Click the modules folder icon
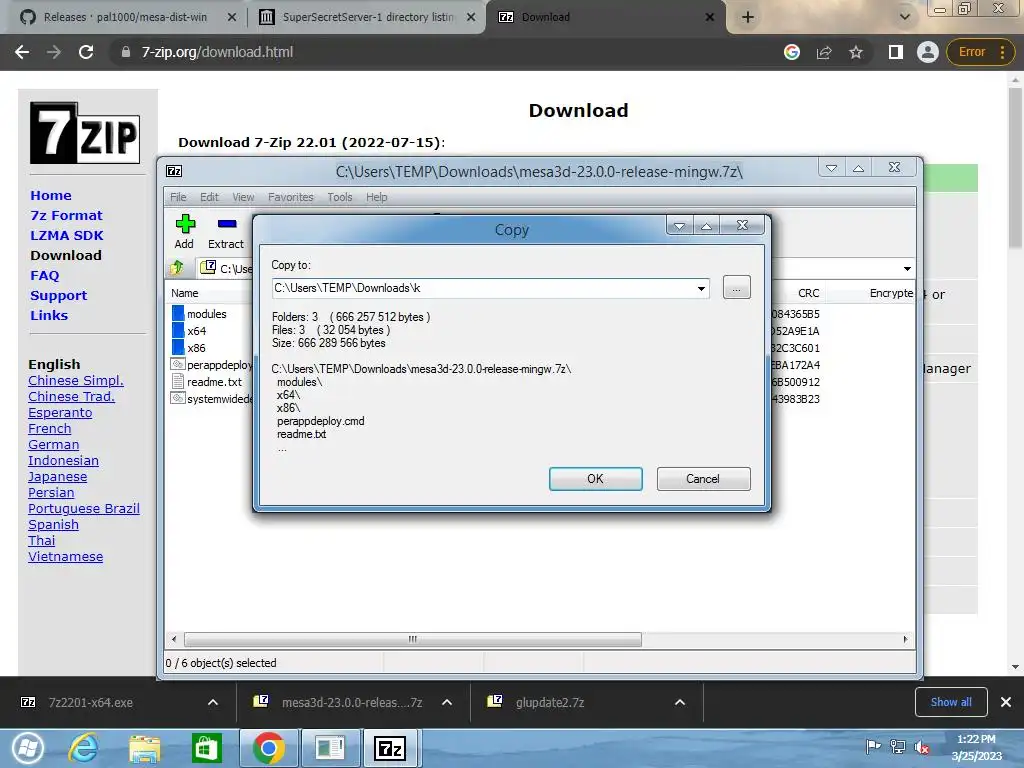 [x=178, y=313]
